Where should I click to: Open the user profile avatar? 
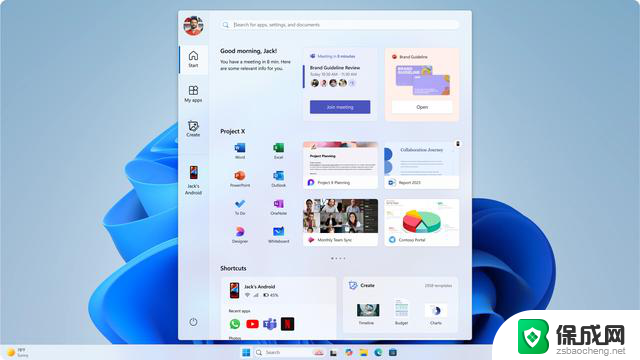tap(193, 26)
